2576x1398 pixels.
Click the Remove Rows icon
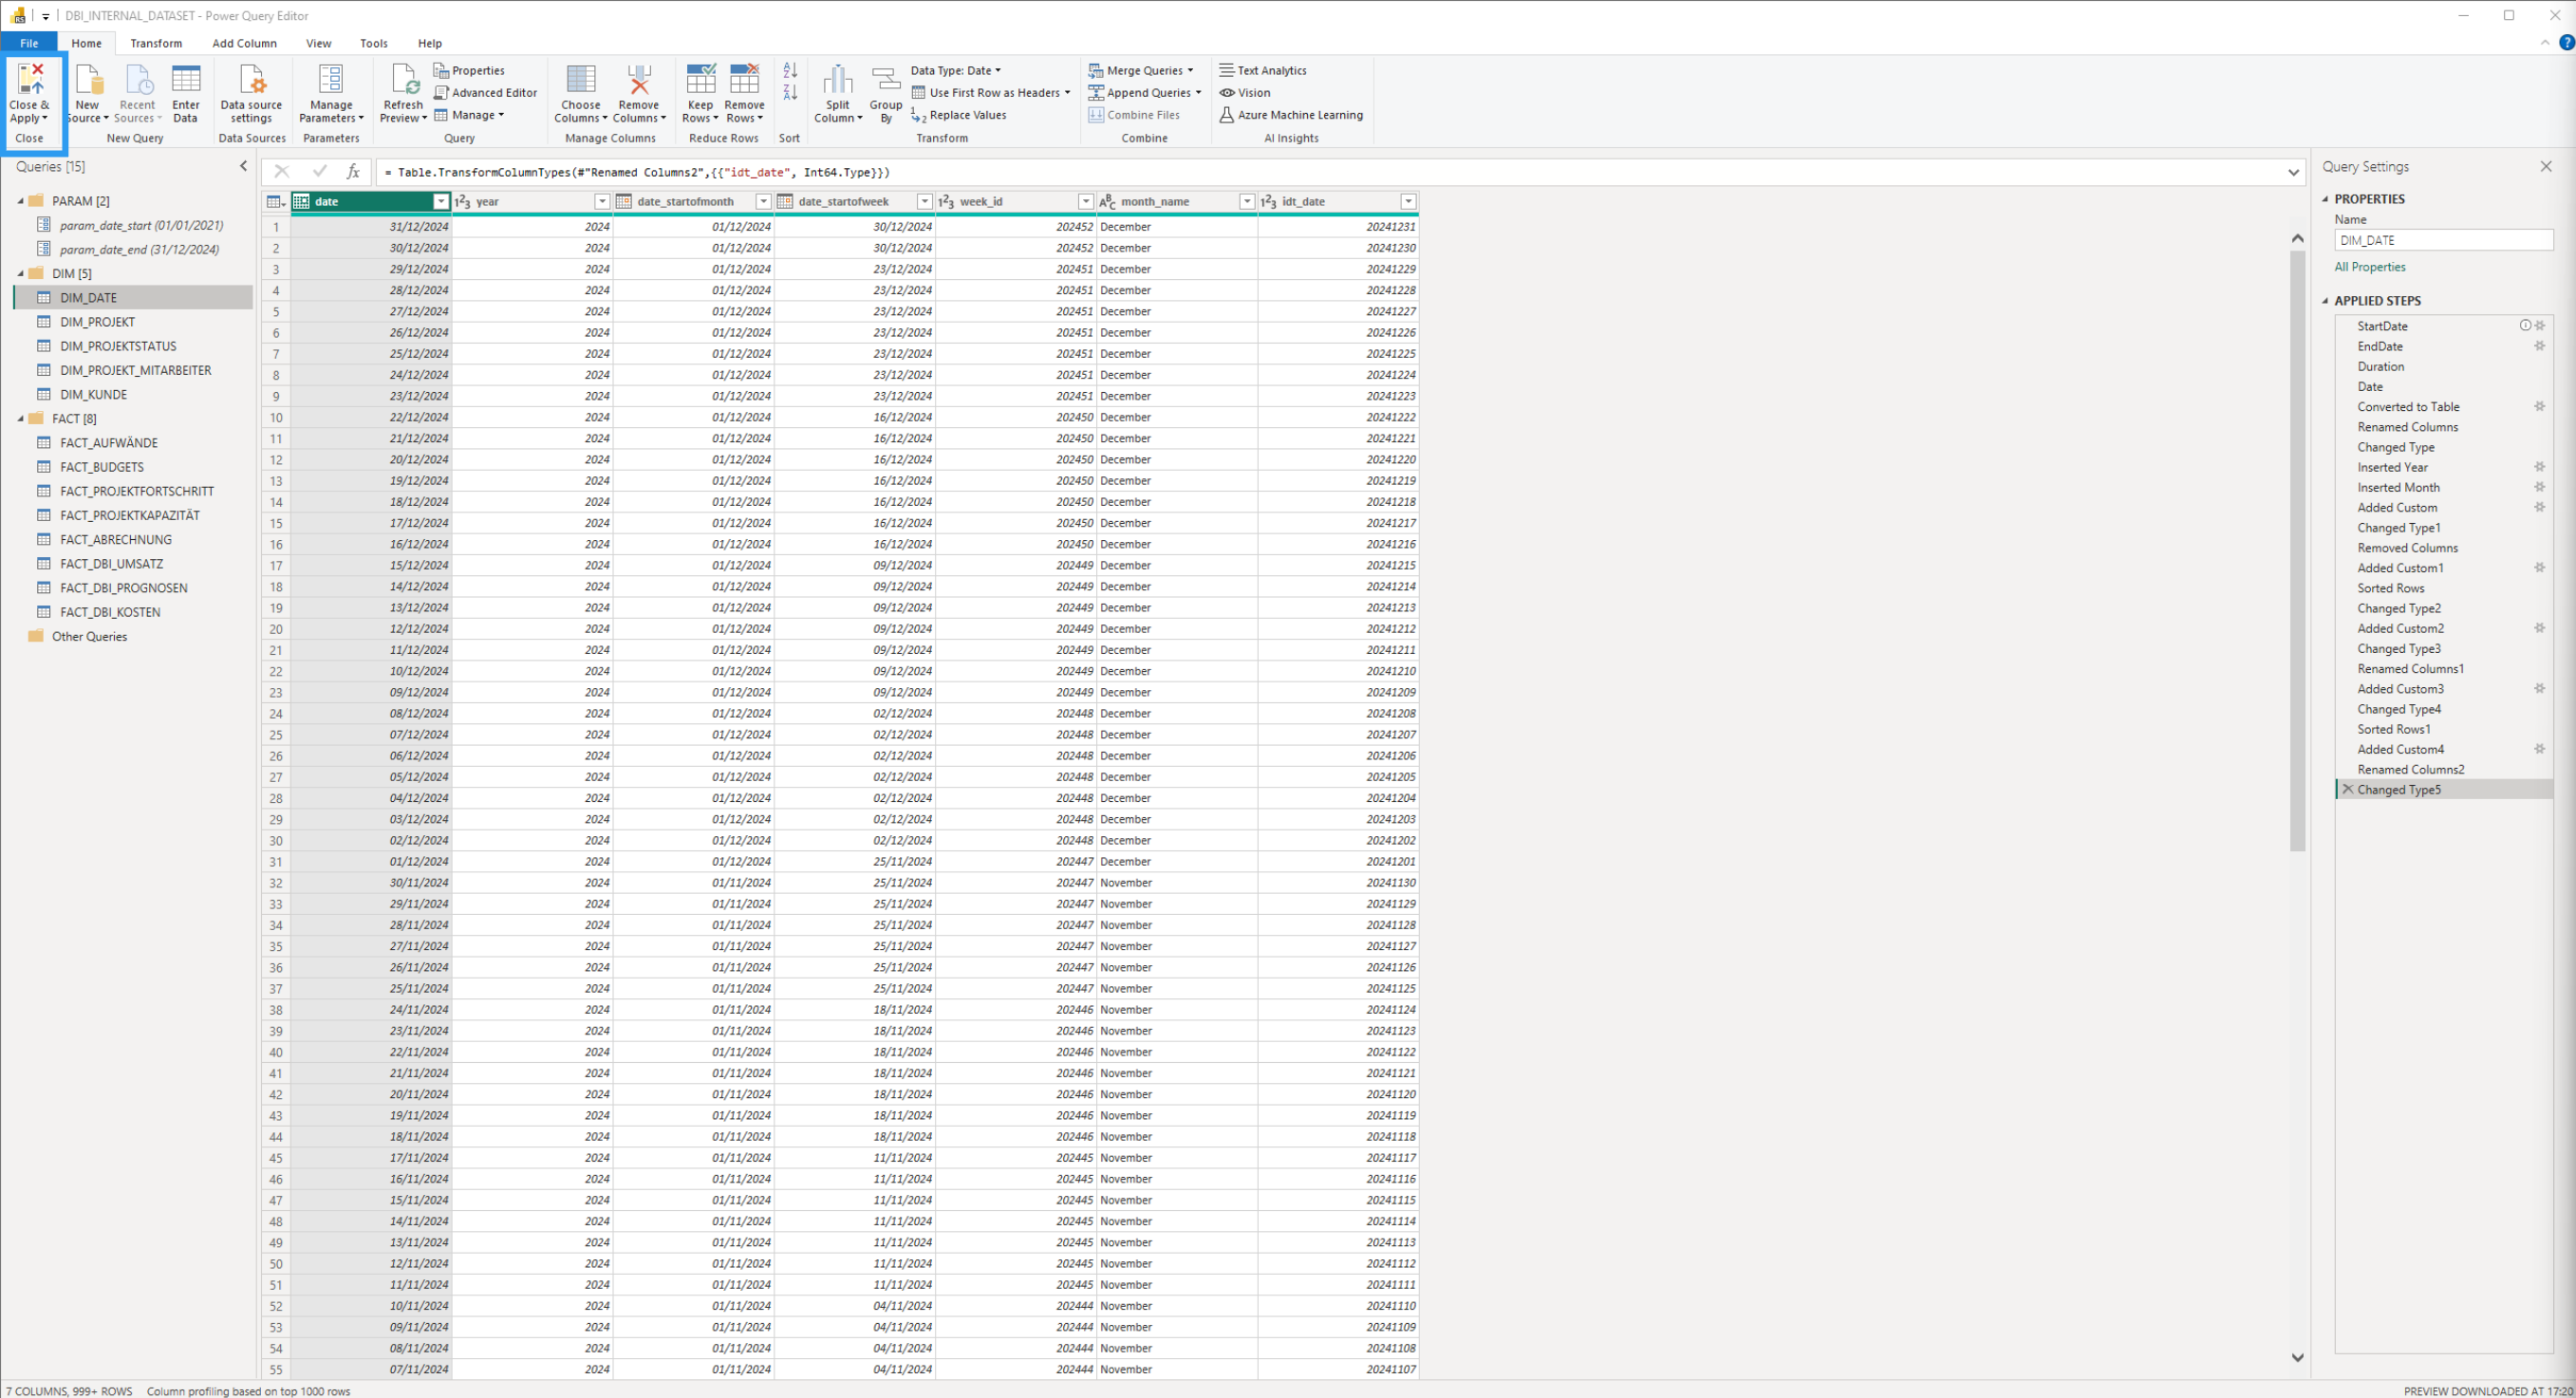(x=745, y=79)
